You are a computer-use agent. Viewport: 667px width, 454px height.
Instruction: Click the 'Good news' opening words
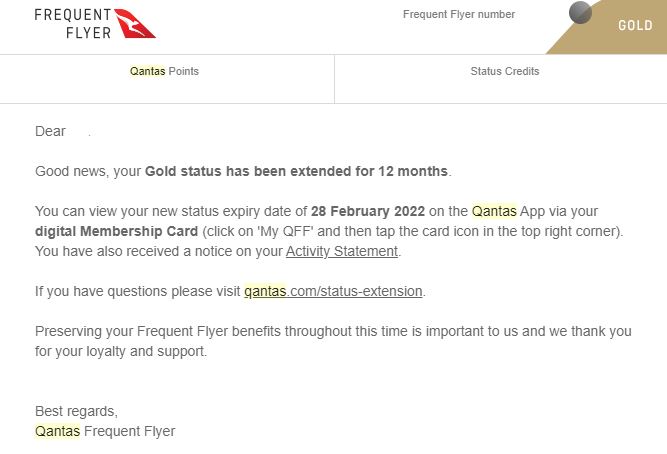(x=71, y=171)
